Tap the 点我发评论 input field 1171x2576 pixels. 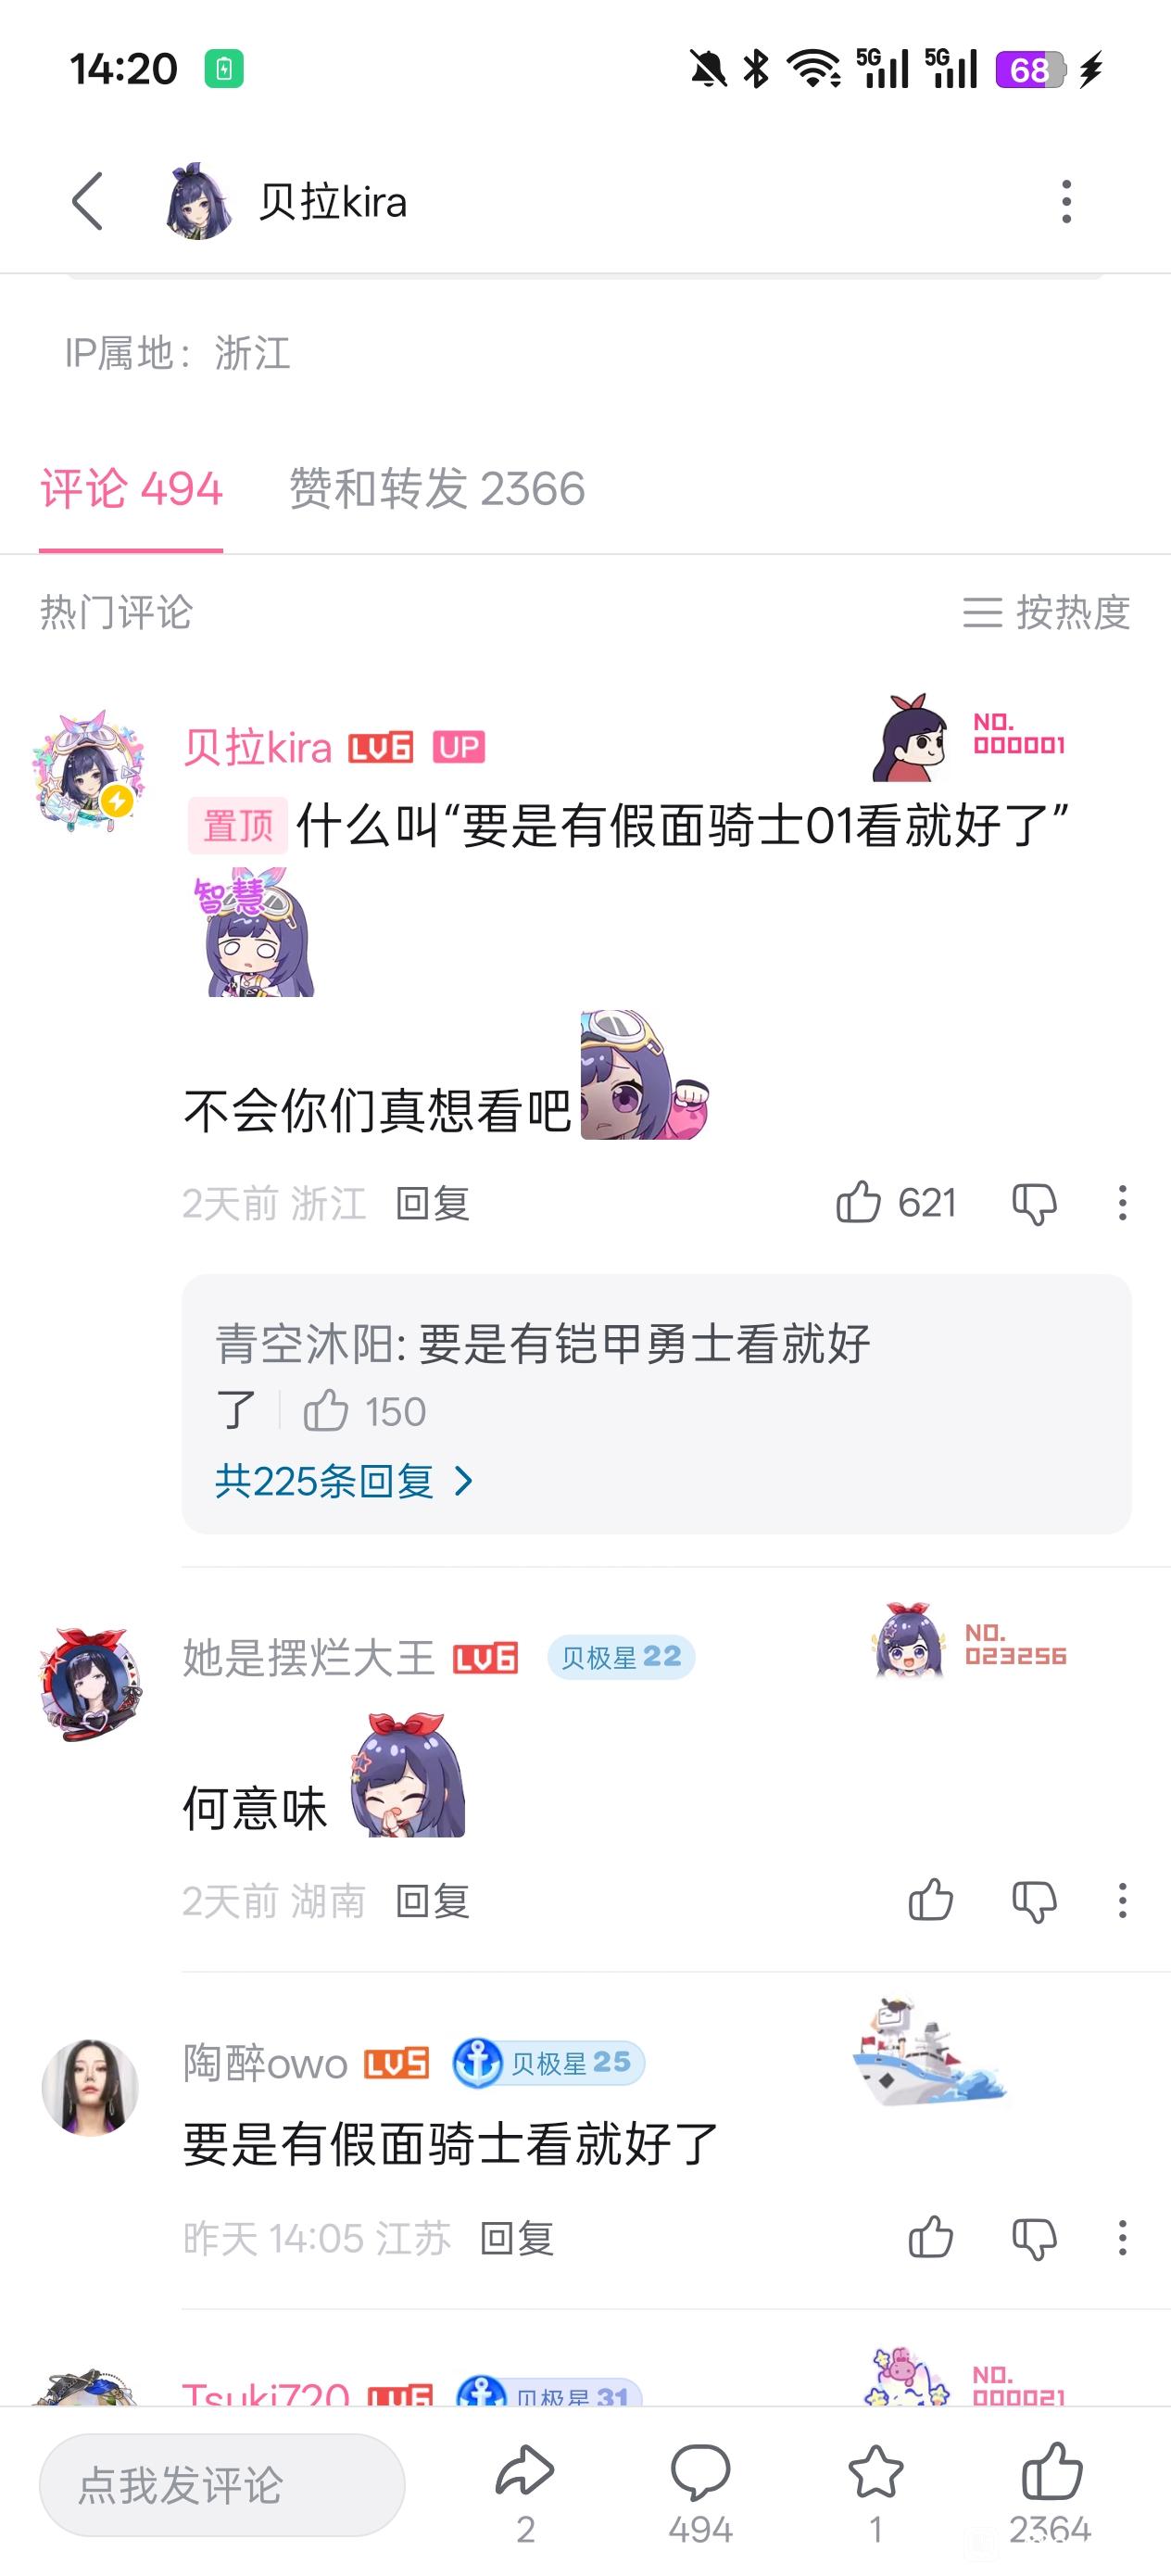pyautogui.click(x=222, y=2485)
